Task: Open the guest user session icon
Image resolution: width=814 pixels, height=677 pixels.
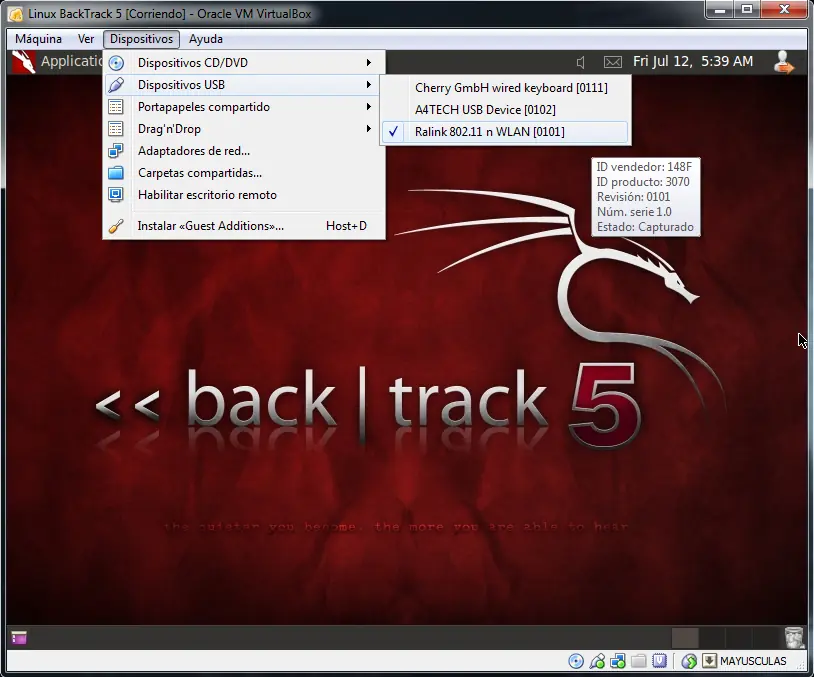Action: [783, 62]
